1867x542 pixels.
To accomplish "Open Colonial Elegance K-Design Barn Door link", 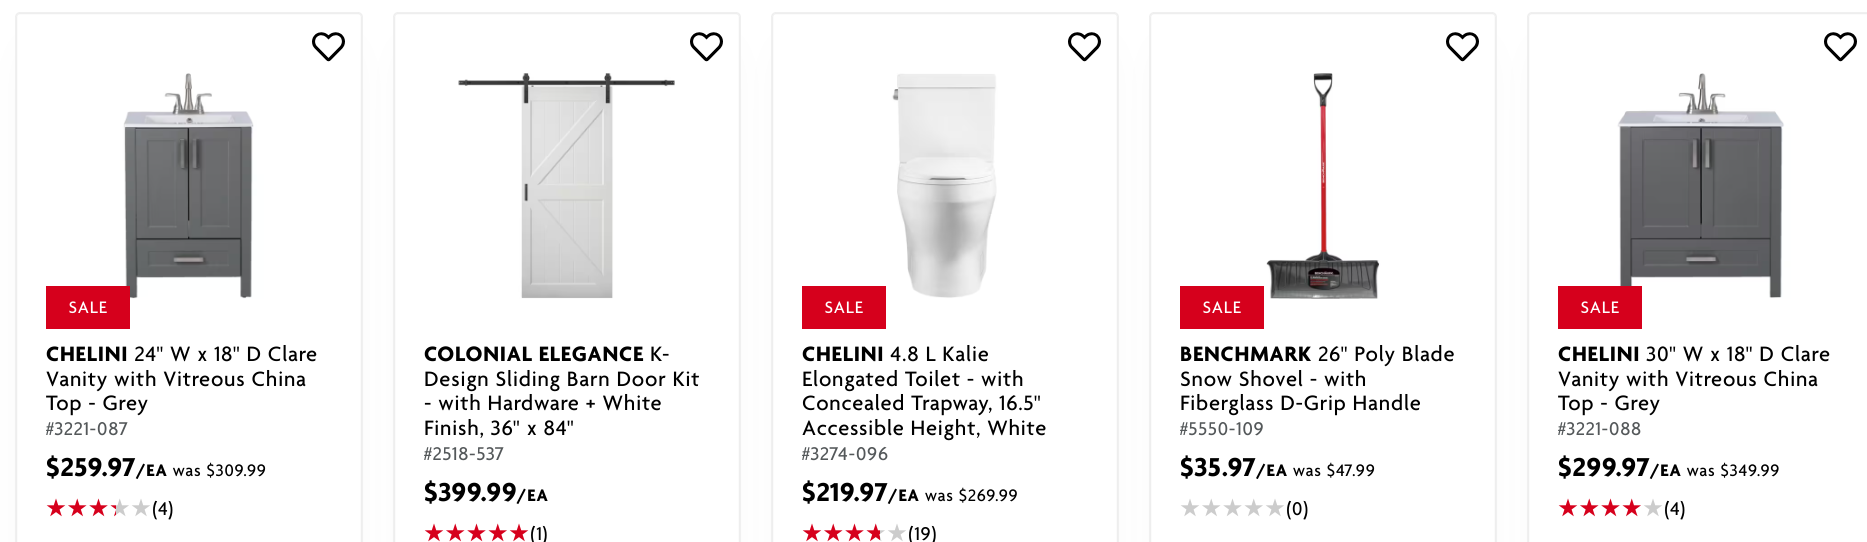I will point(560,391).
